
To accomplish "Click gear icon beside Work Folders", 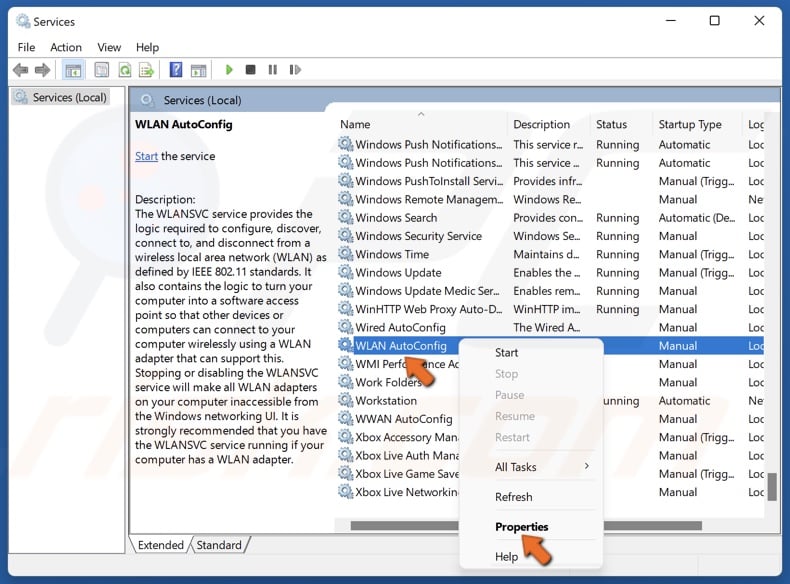I will pyautogui.click(x=345, y=382).
